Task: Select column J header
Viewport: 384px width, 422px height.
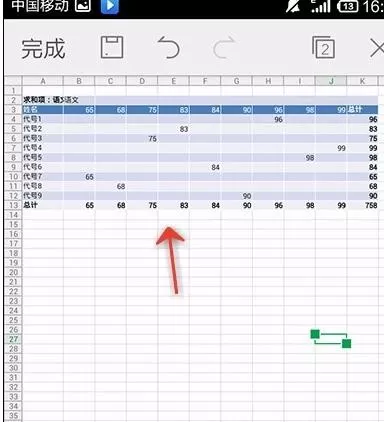Action: pyautogui.click(x=331, y=81)
